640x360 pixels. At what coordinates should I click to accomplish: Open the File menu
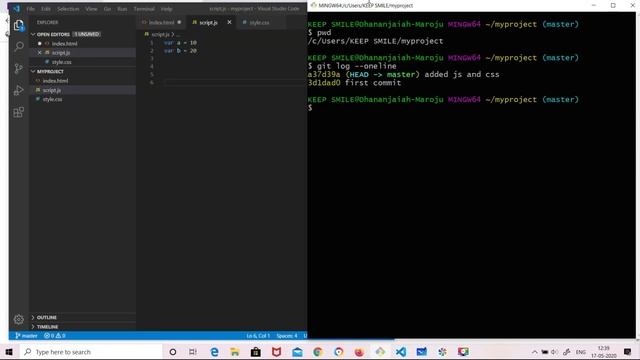coord(31,9)
